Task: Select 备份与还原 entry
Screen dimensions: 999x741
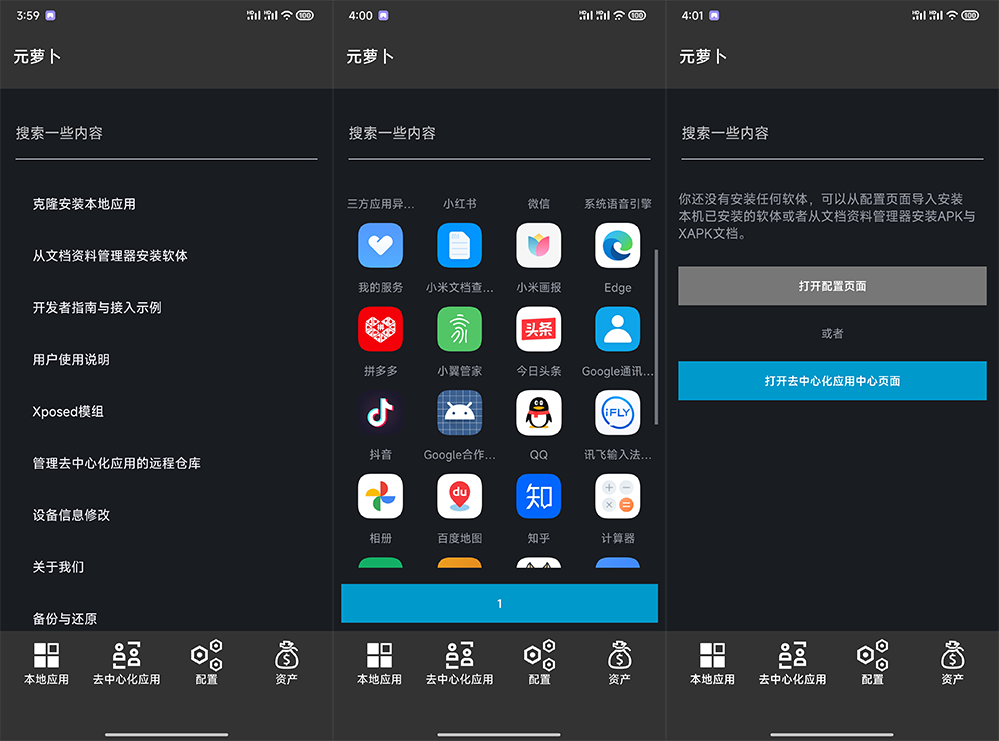Action: point(64,619)
